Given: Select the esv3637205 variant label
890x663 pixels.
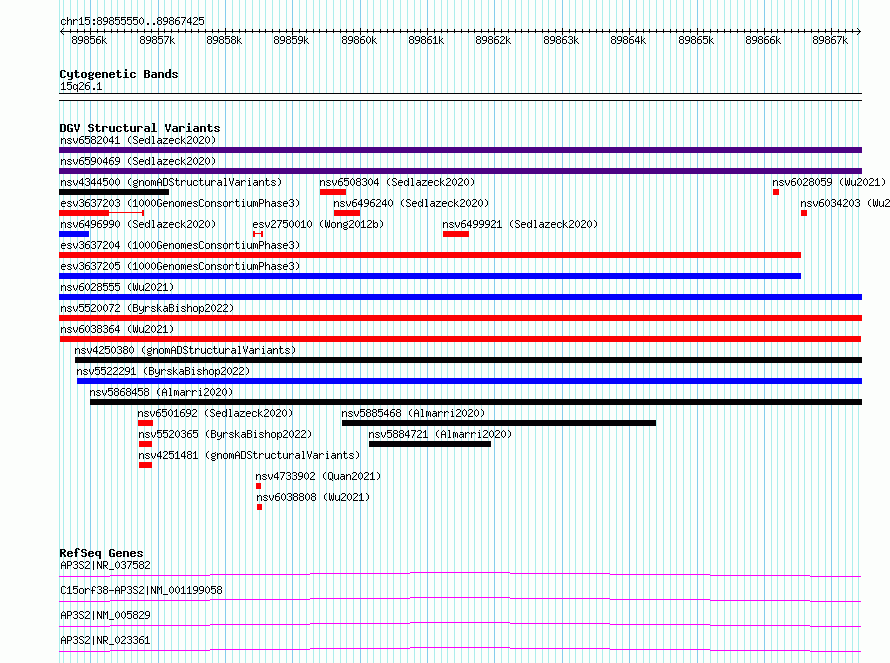Looking at the screenshot, I should (180, 266).
